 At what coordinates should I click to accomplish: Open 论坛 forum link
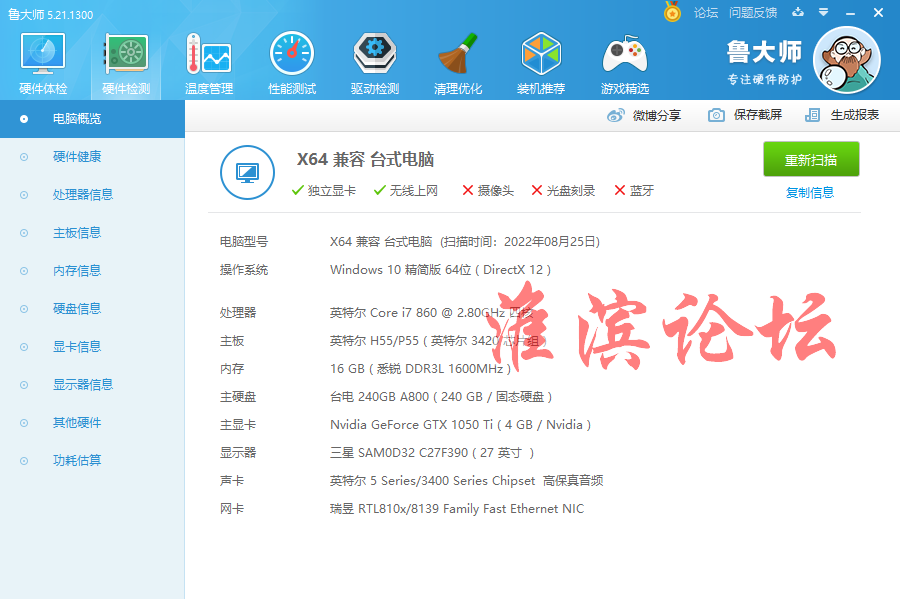point(705,13)
